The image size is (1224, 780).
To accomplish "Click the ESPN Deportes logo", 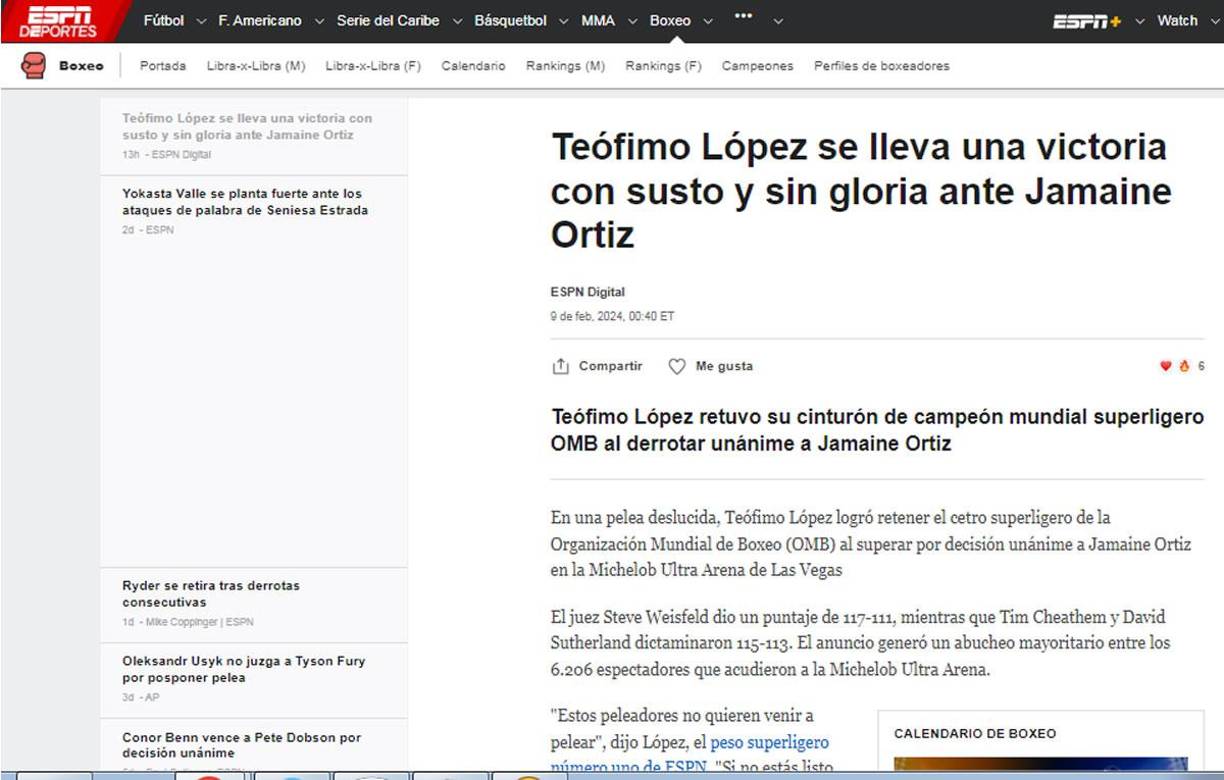I will click(x=60, y=20).
